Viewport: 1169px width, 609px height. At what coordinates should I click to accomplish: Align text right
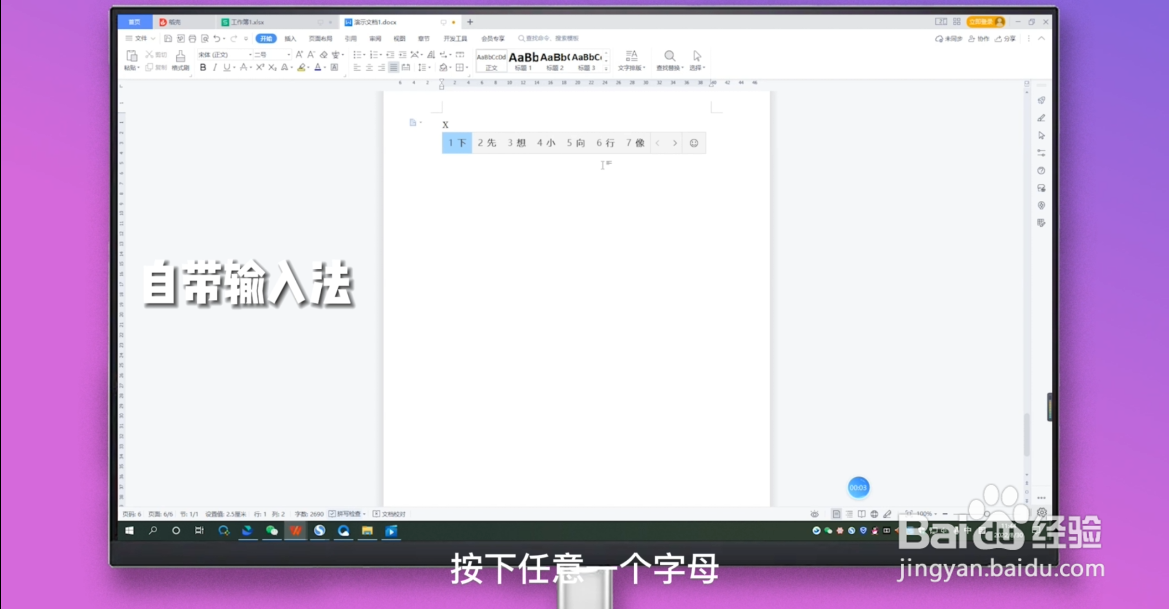click(x=381, y=68)
